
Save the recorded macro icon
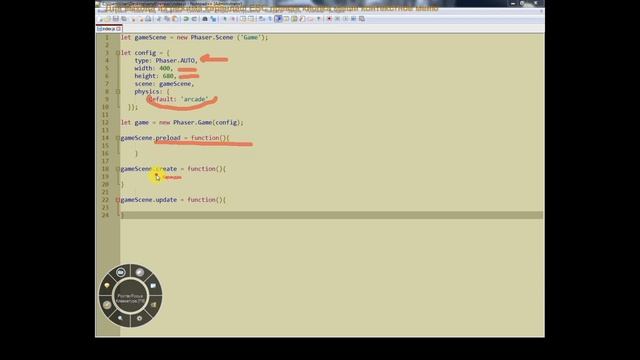pyautogui.click(x=361, y=19)
